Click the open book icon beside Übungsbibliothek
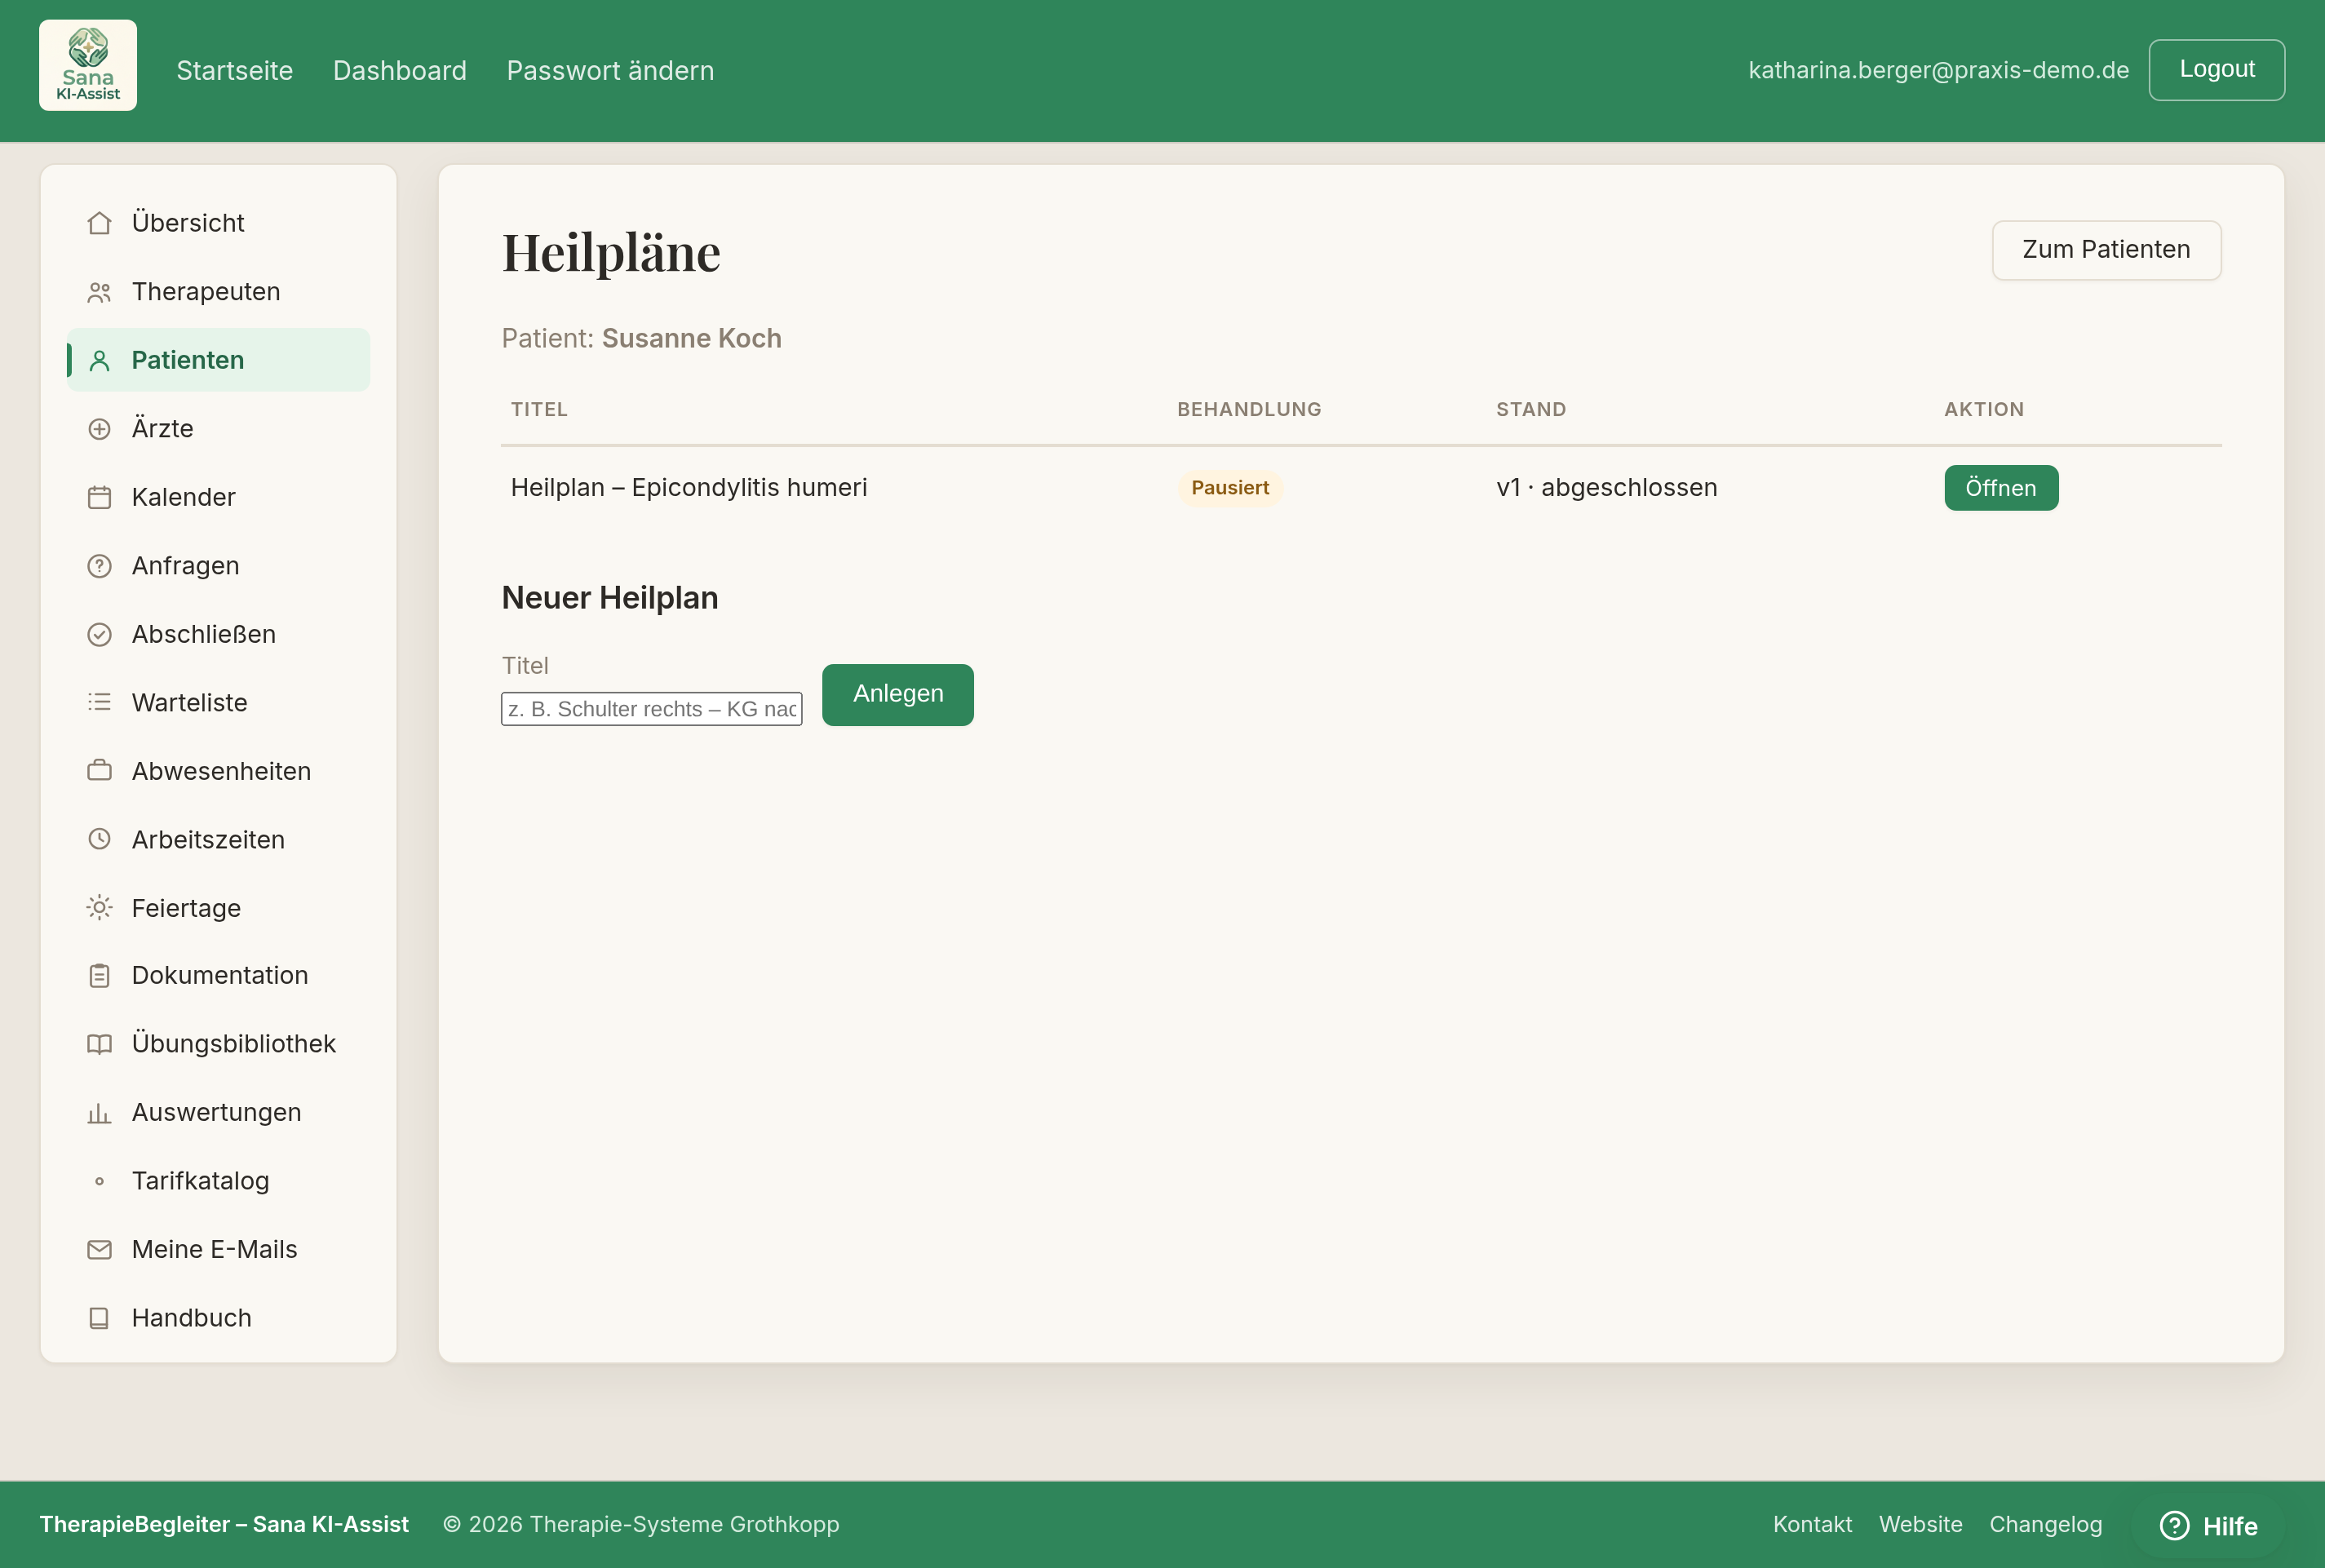 click(x=99, y=1044)
